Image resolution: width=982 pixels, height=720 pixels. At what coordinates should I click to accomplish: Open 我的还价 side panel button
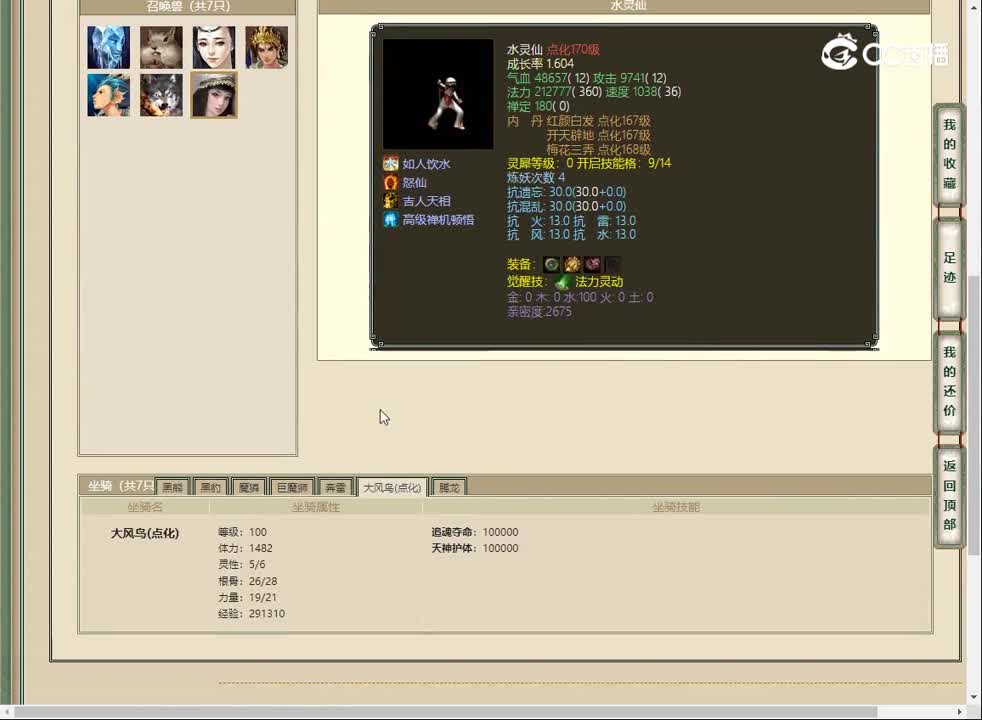pos(949,381)
